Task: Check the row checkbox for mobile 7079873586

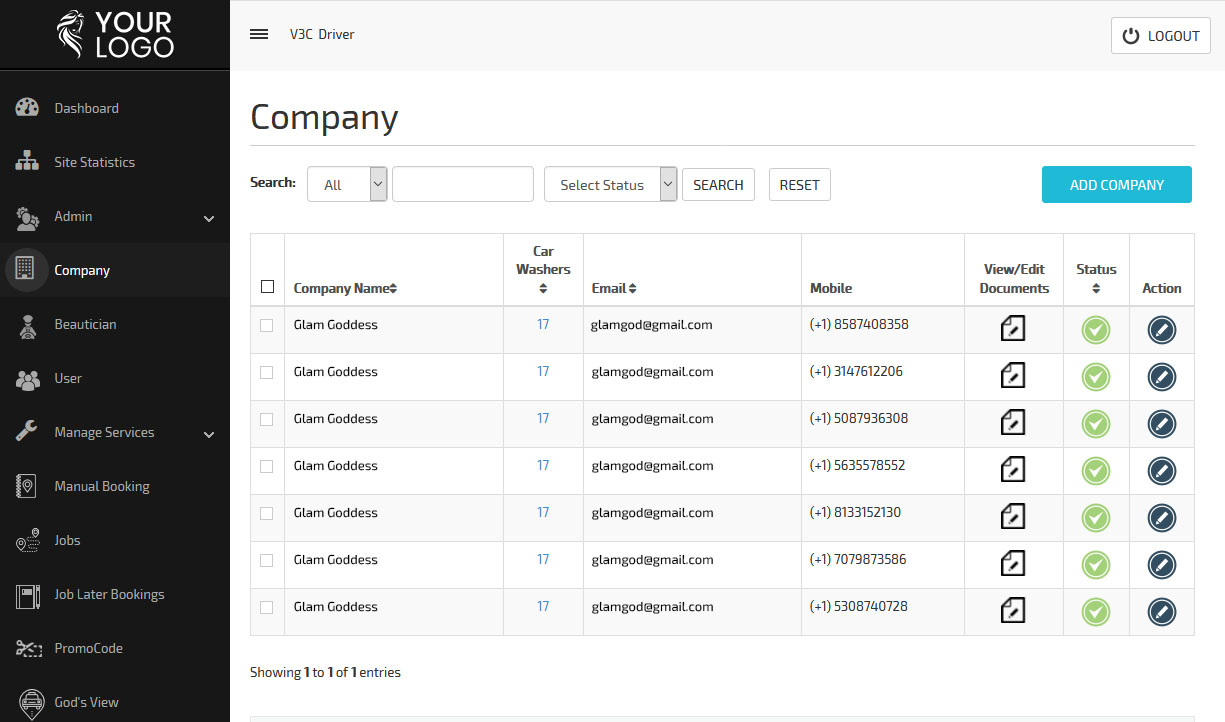Action: (x=266, y=560)
